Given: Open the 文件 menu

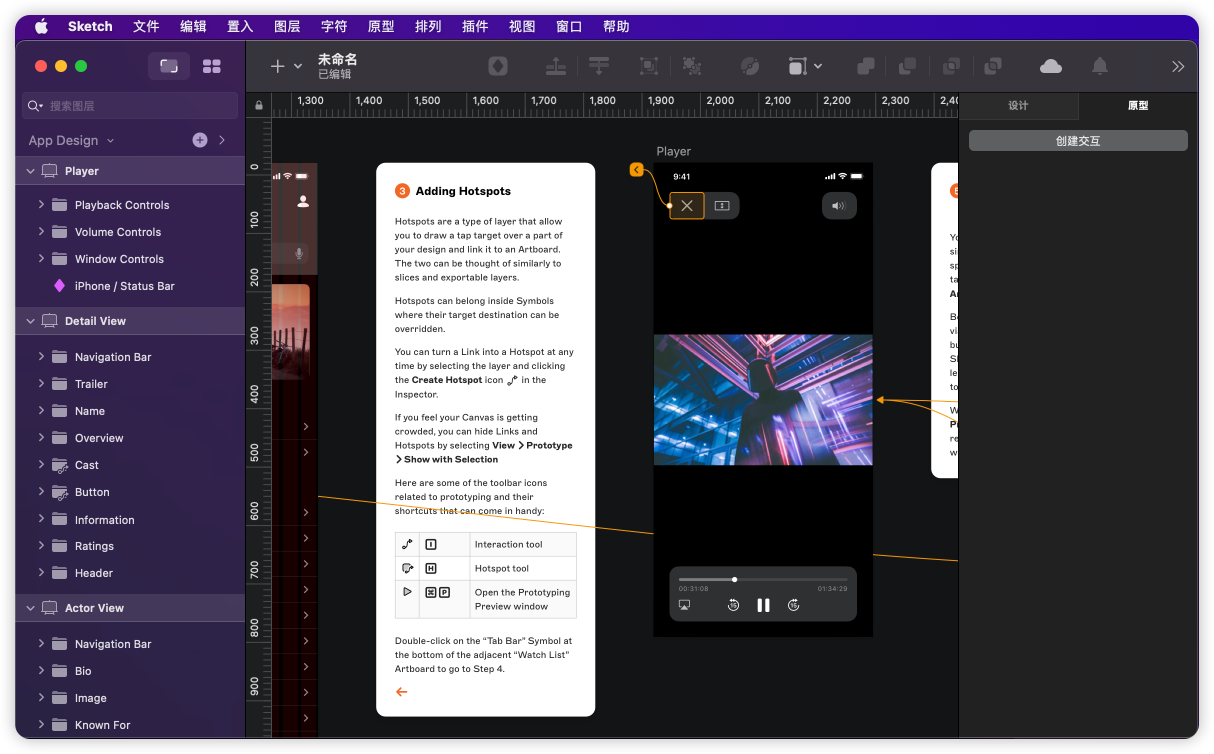Looking at the screenshot, I should click(x=146, y=27).
